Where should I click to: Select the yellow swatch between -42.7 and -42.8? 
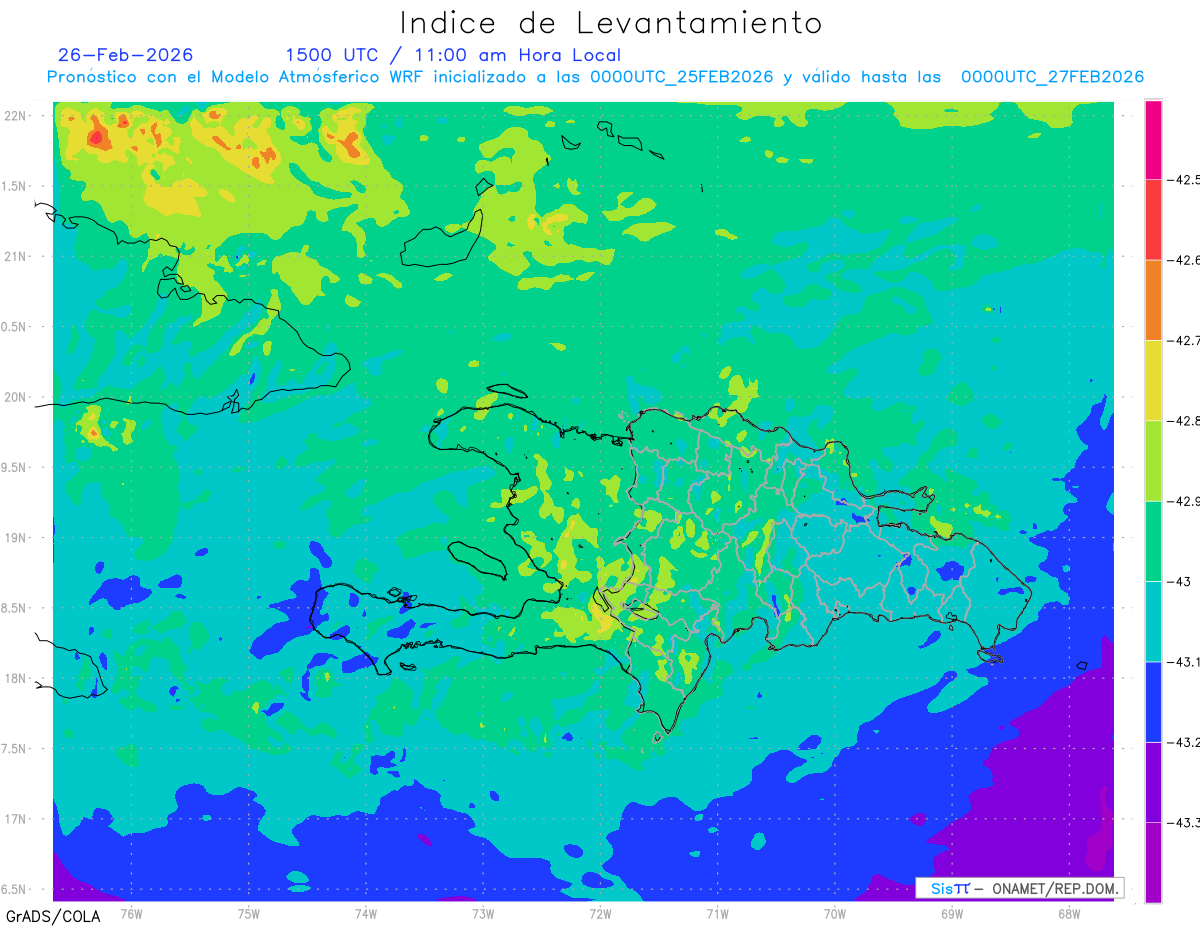coord(1153,380)
